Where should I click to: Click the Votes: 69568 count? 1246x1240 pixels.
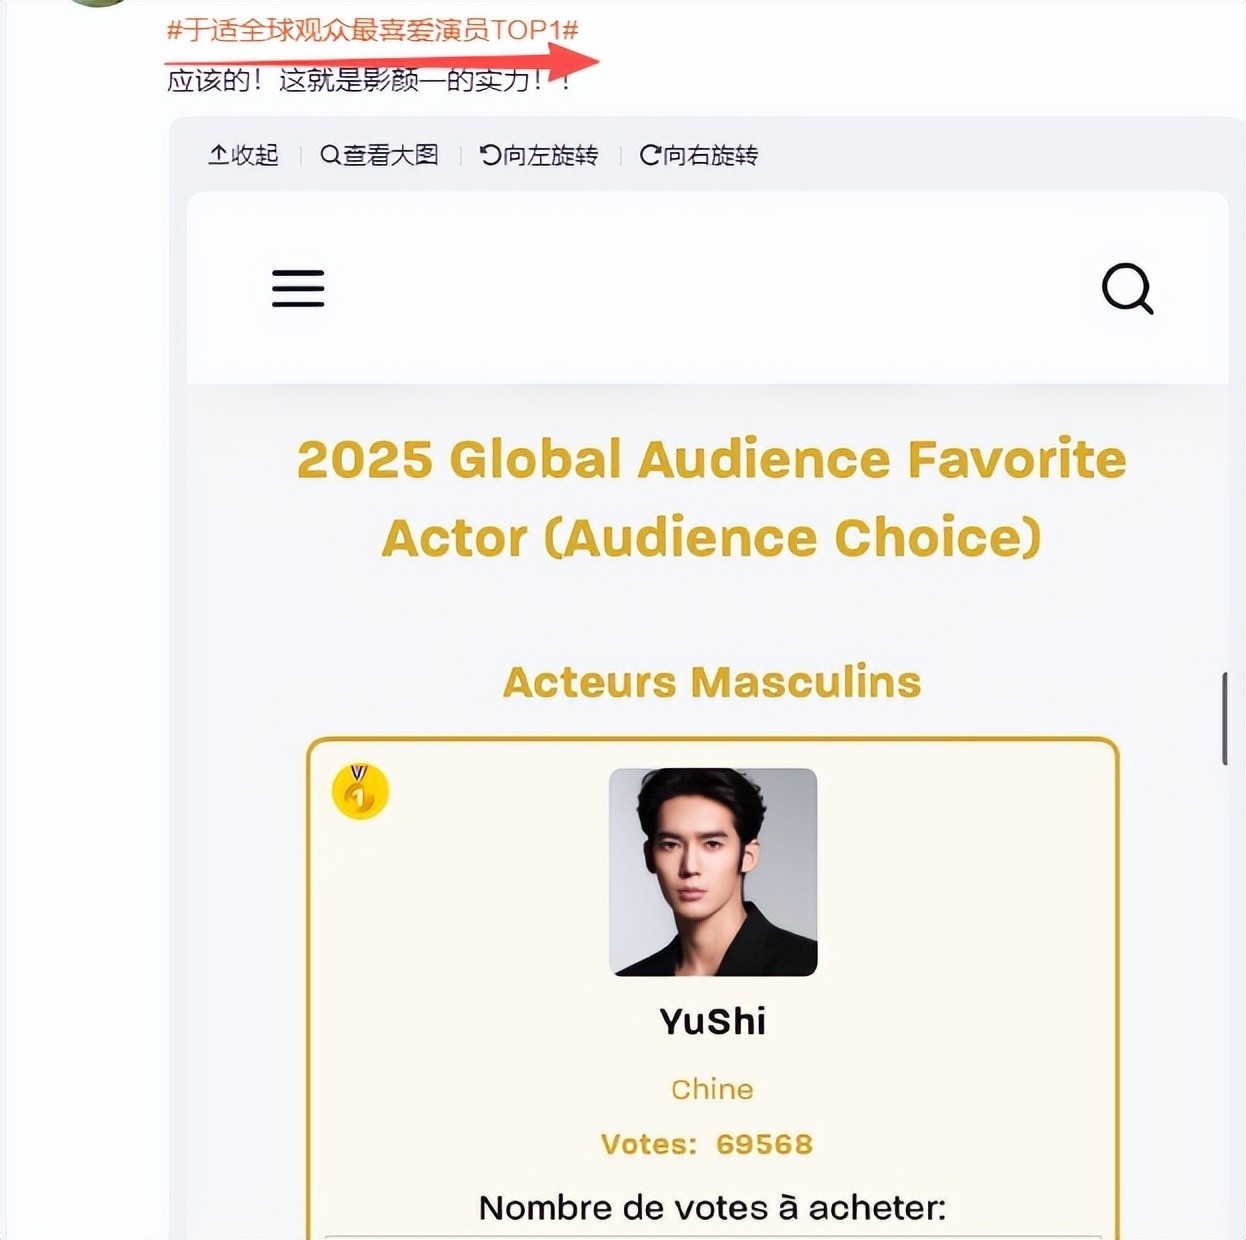pos(707,1144)
